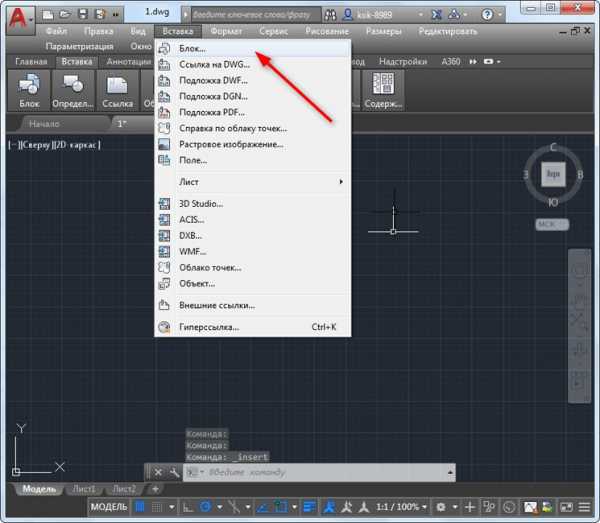Toggle ortho mode in status bar
The width and height of the screenshot is (600, 523).
(x=188, y=507)
